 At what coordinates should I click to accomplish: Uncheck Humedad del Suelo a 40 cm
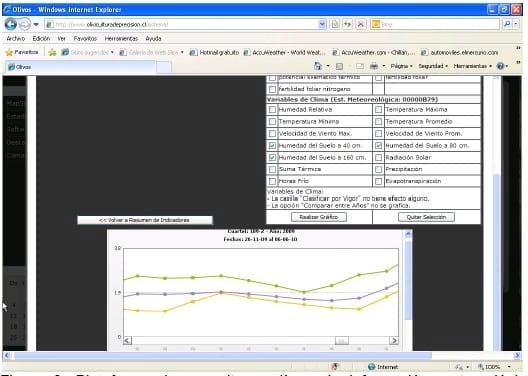click(272, 145)
